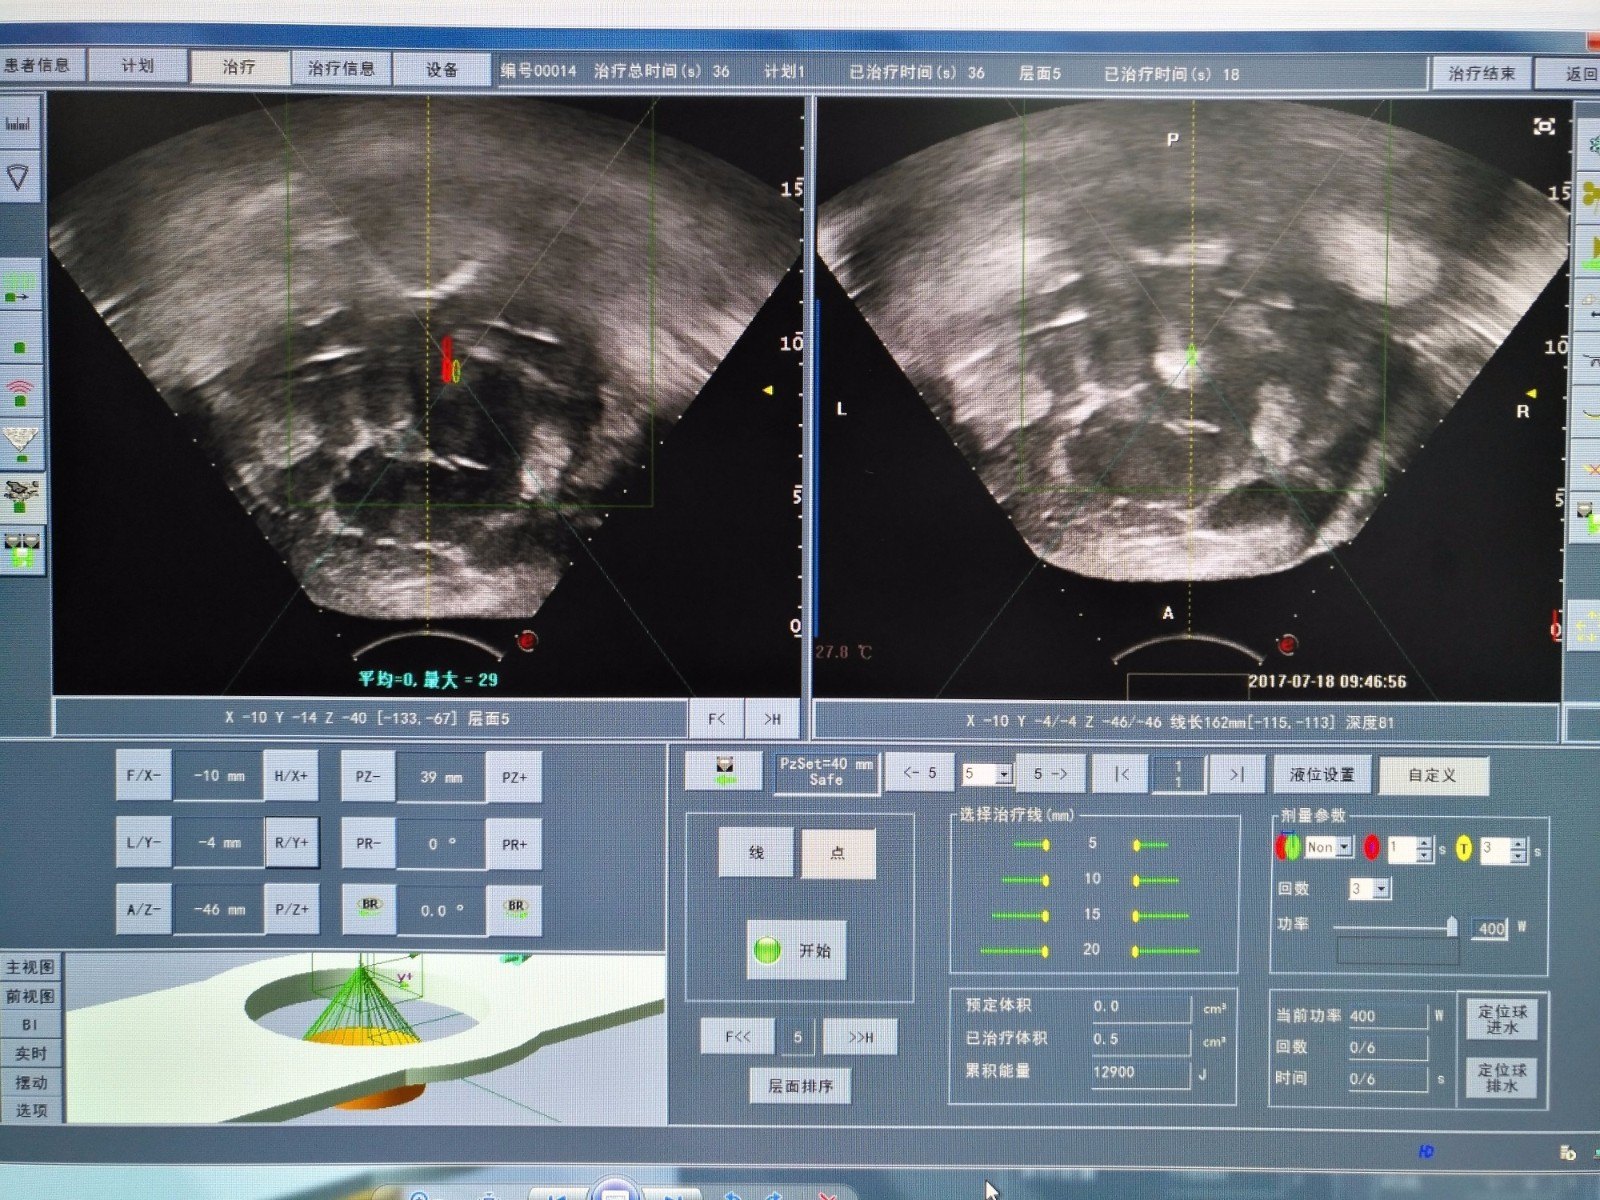Toggle the right 10 mm treatment line
The width and height of the screenshot is (1600, 1200).
(x=1156, y=881)
